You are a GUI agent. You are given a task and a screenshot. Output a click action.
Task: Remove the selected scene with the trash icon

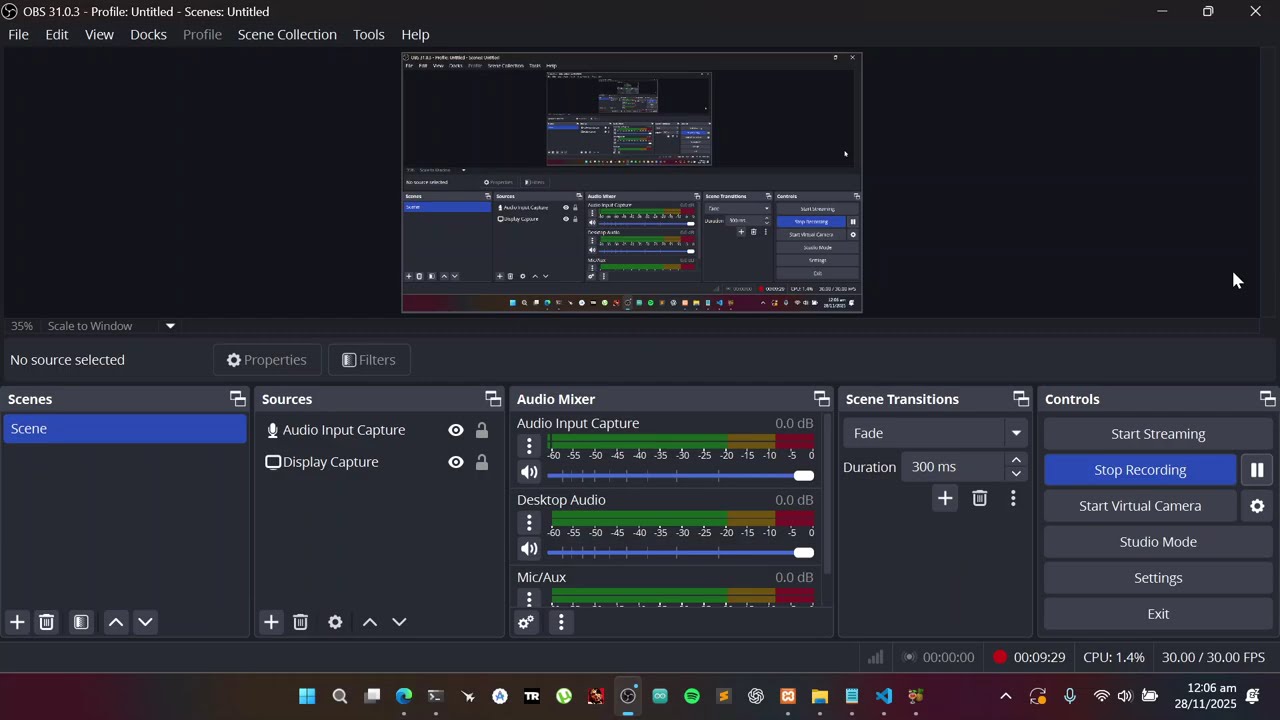46,622
